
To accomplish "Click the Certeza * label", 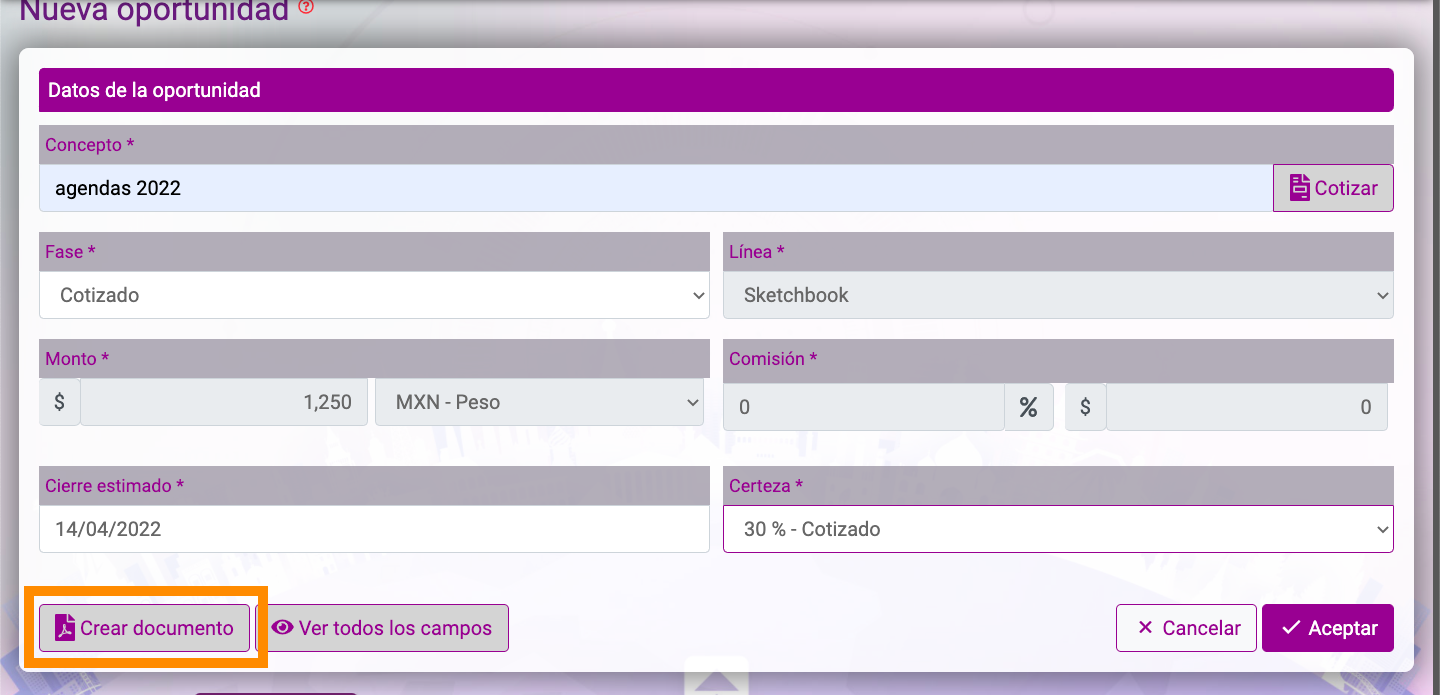I will coord(766,486).
